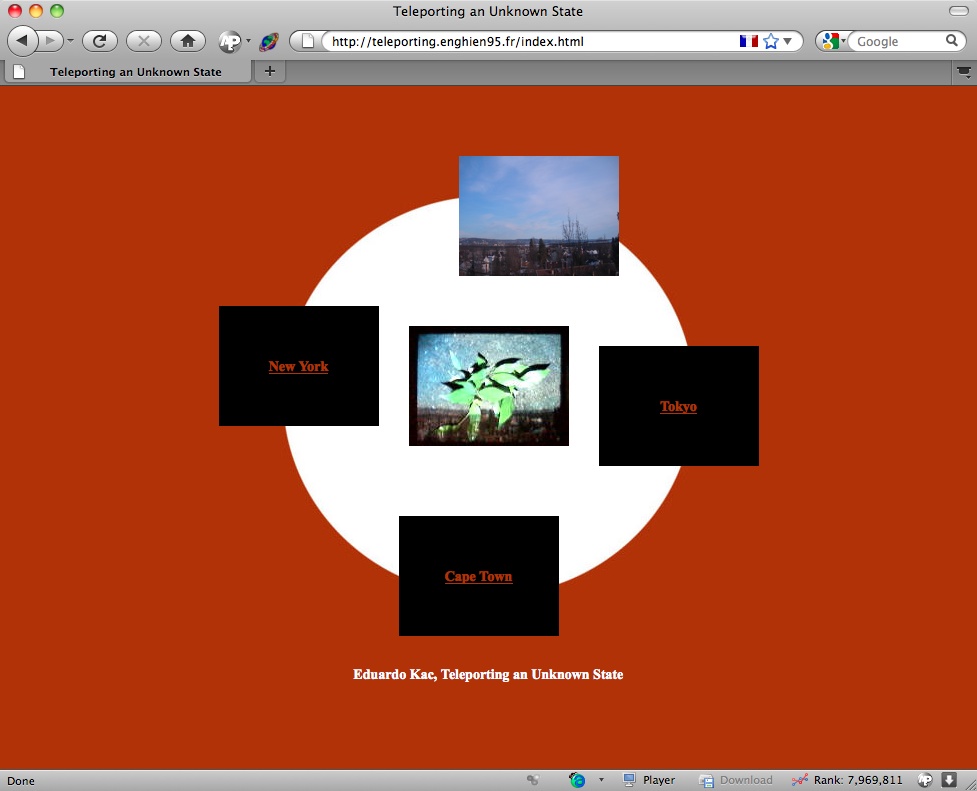The height and width of the screenshot is (791, 977).
Task: Click the Adblock Plus ABP toolbar icon
Action: (230, 42)
